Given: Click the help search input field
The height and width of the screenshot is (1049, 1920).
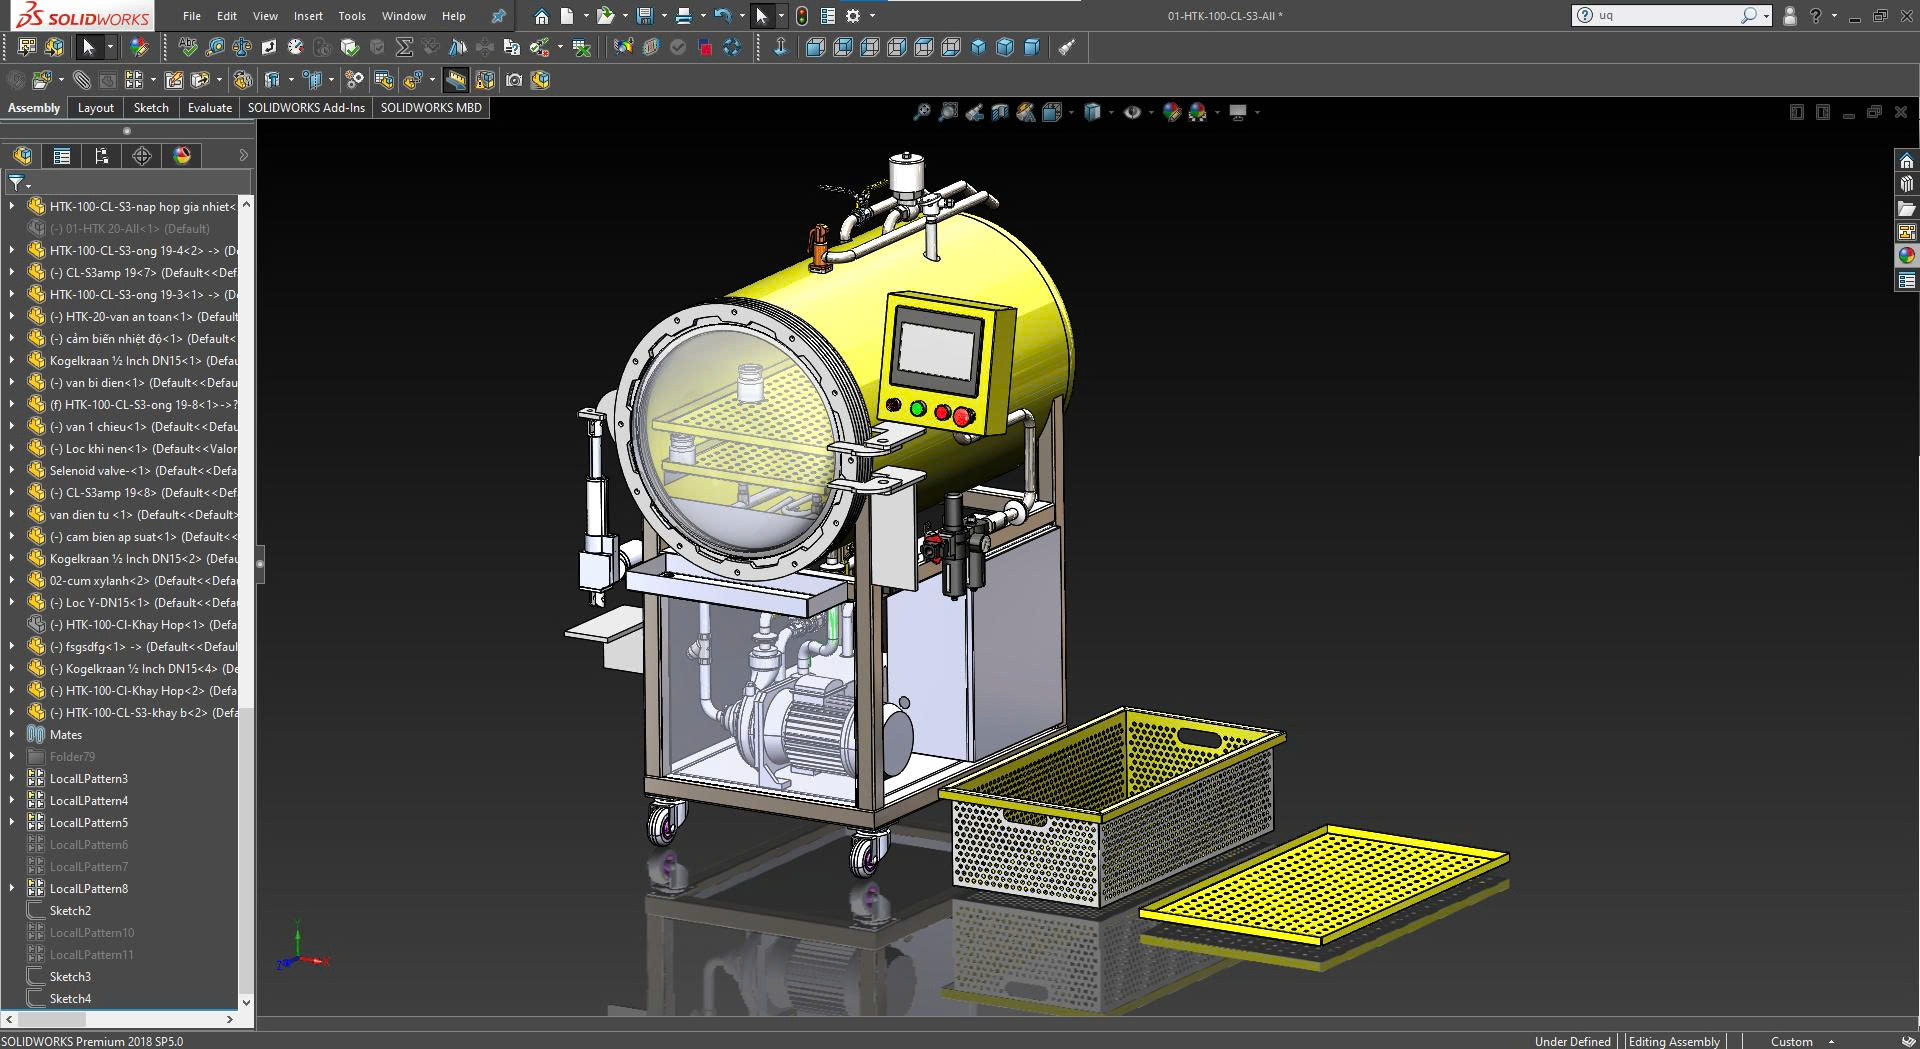Looking at the screenshot, I should tap(1665, 16).
